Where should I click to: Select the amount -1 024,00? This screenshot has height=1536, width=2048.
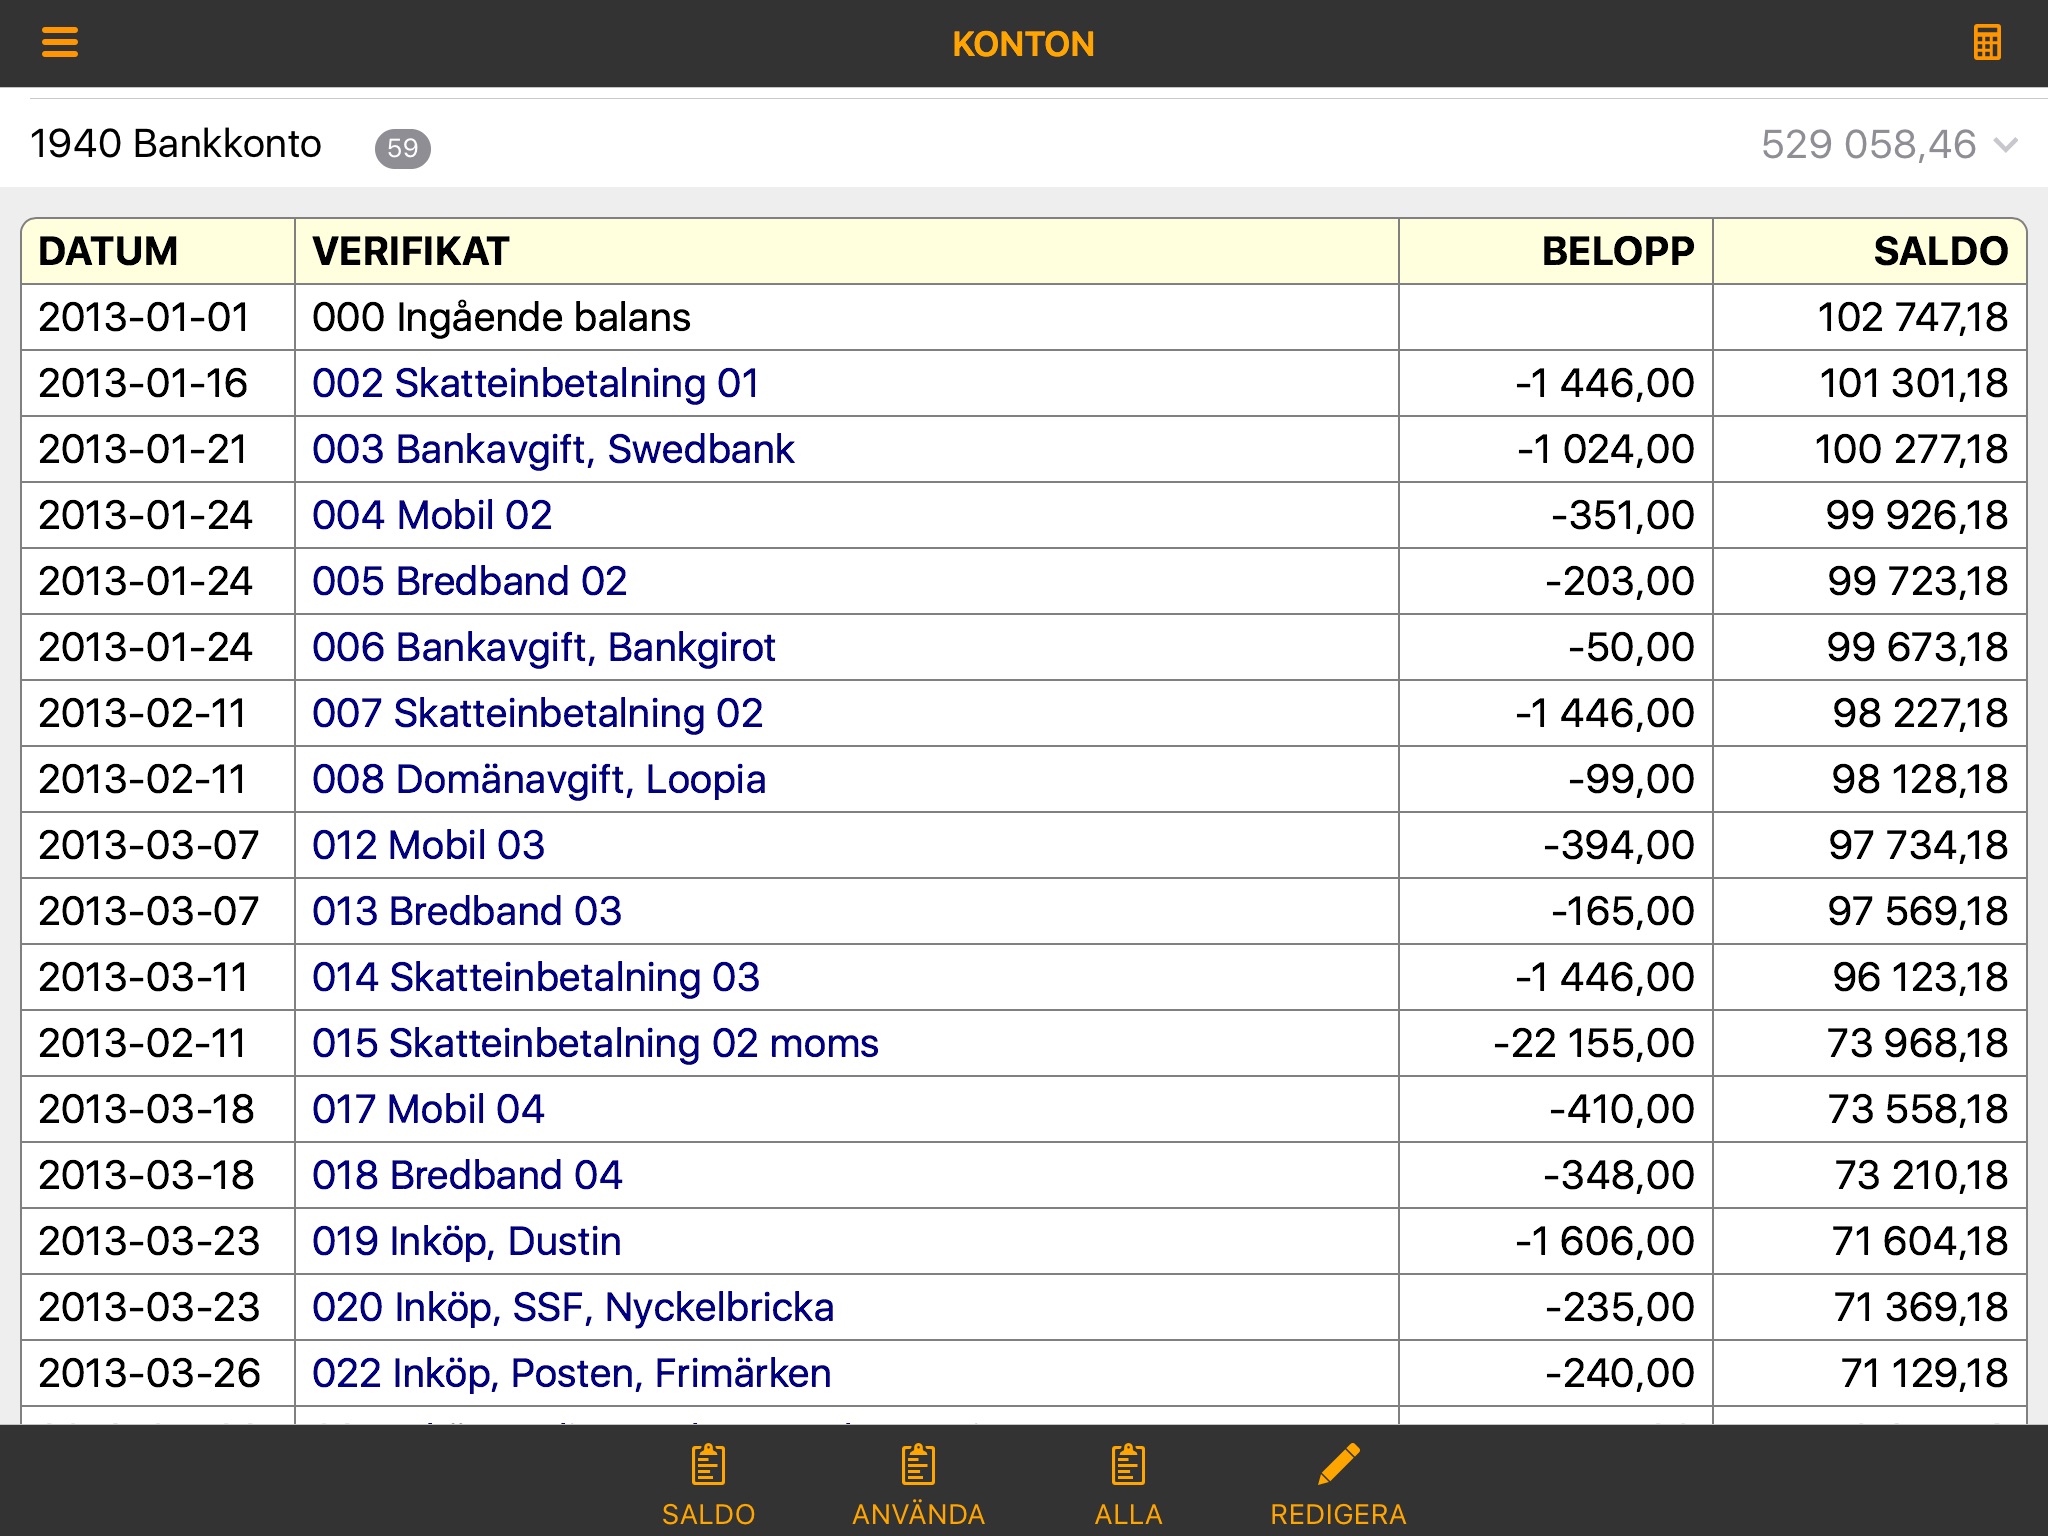tap(1606, 449)
